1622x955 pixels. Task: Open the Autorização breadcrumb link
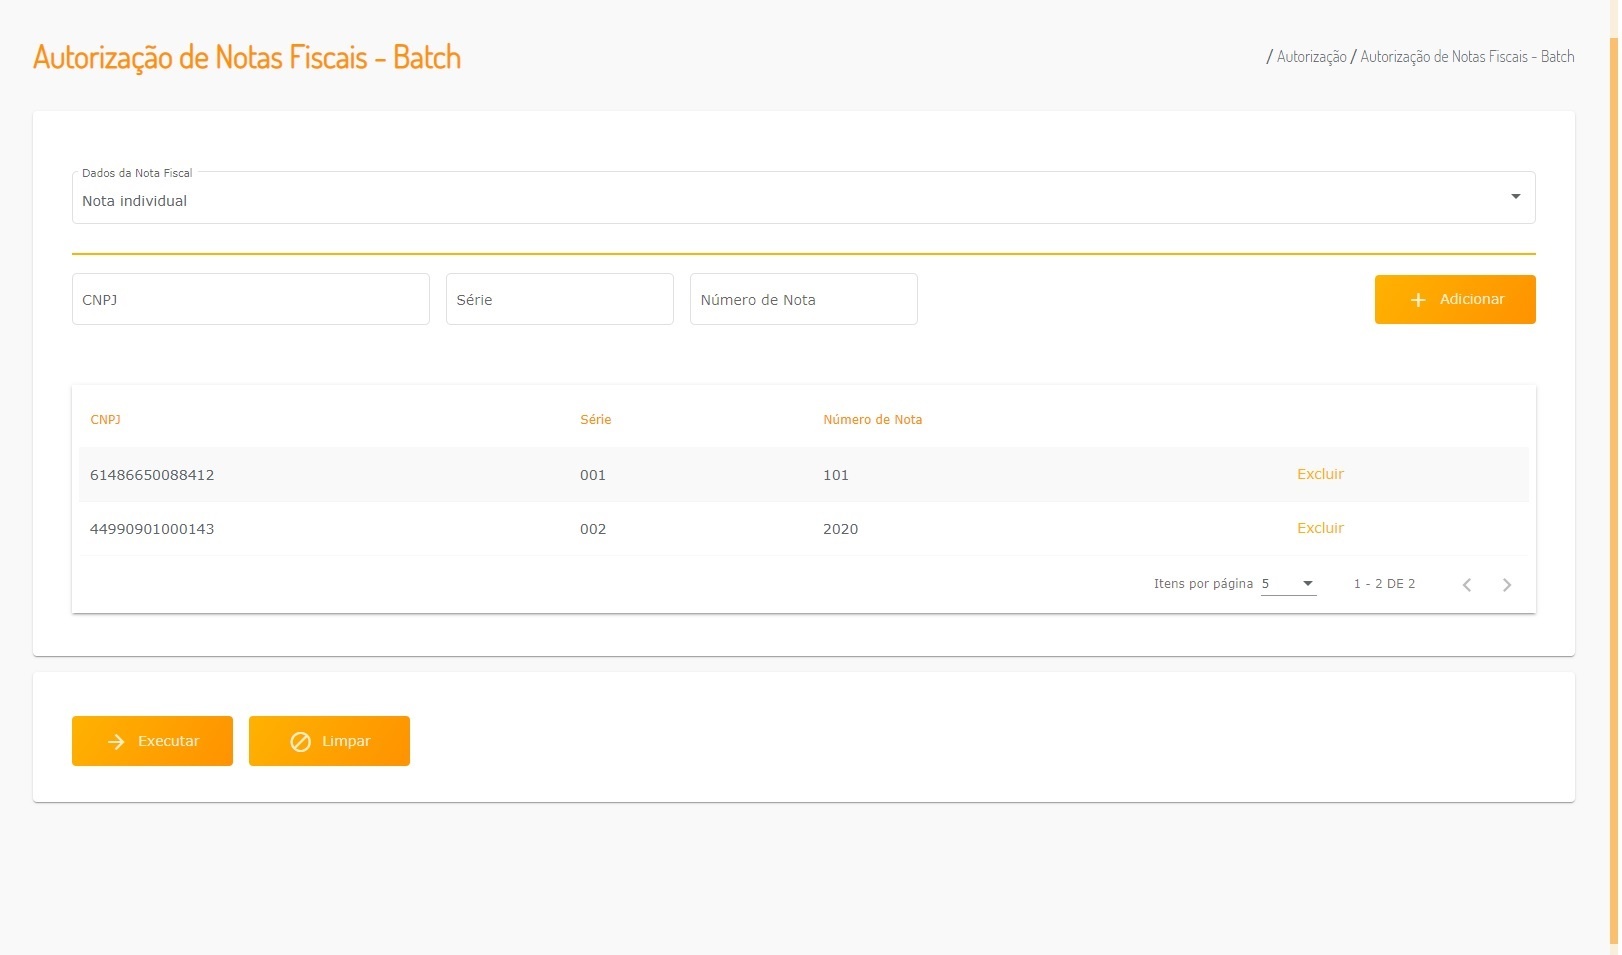coord(1311,57)
